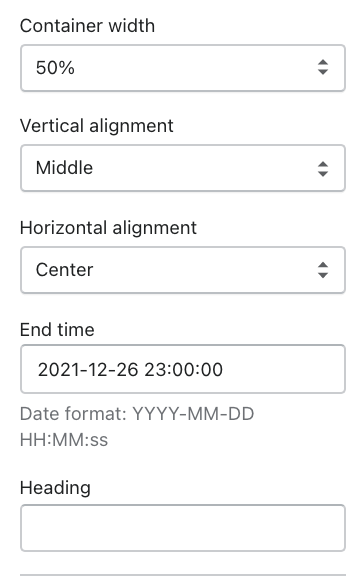Click the up-down arrows icon beside 50%
Screen dimensions: 362x576
[323, 67]
